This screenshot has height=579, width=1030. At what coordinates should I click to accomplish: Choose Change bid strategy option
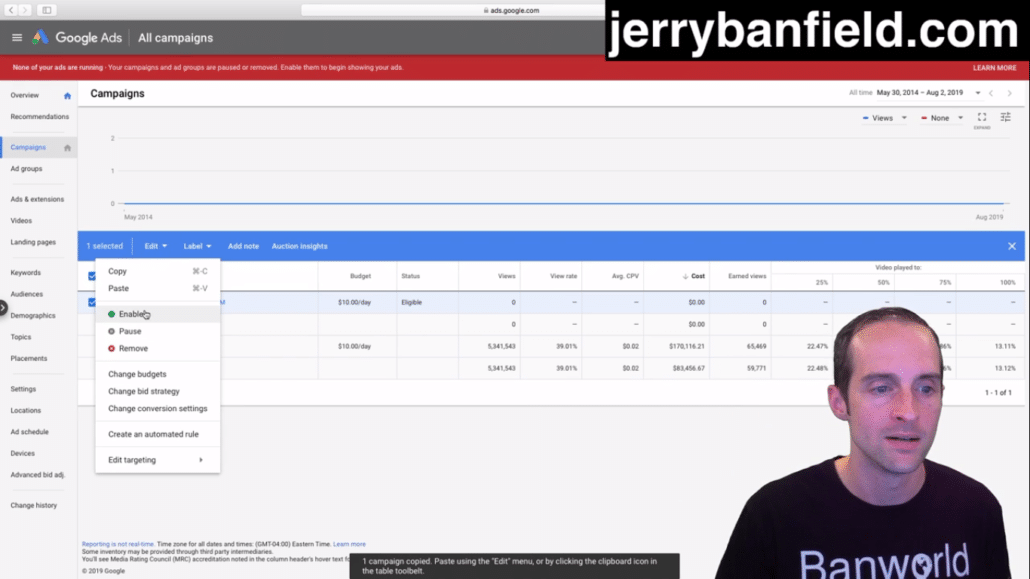pos(158,391)
